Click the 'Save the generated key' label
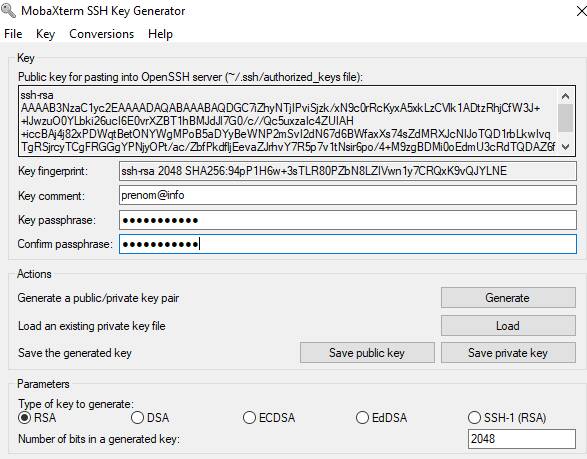Viewport: 587px width, 459px height. 74,353
